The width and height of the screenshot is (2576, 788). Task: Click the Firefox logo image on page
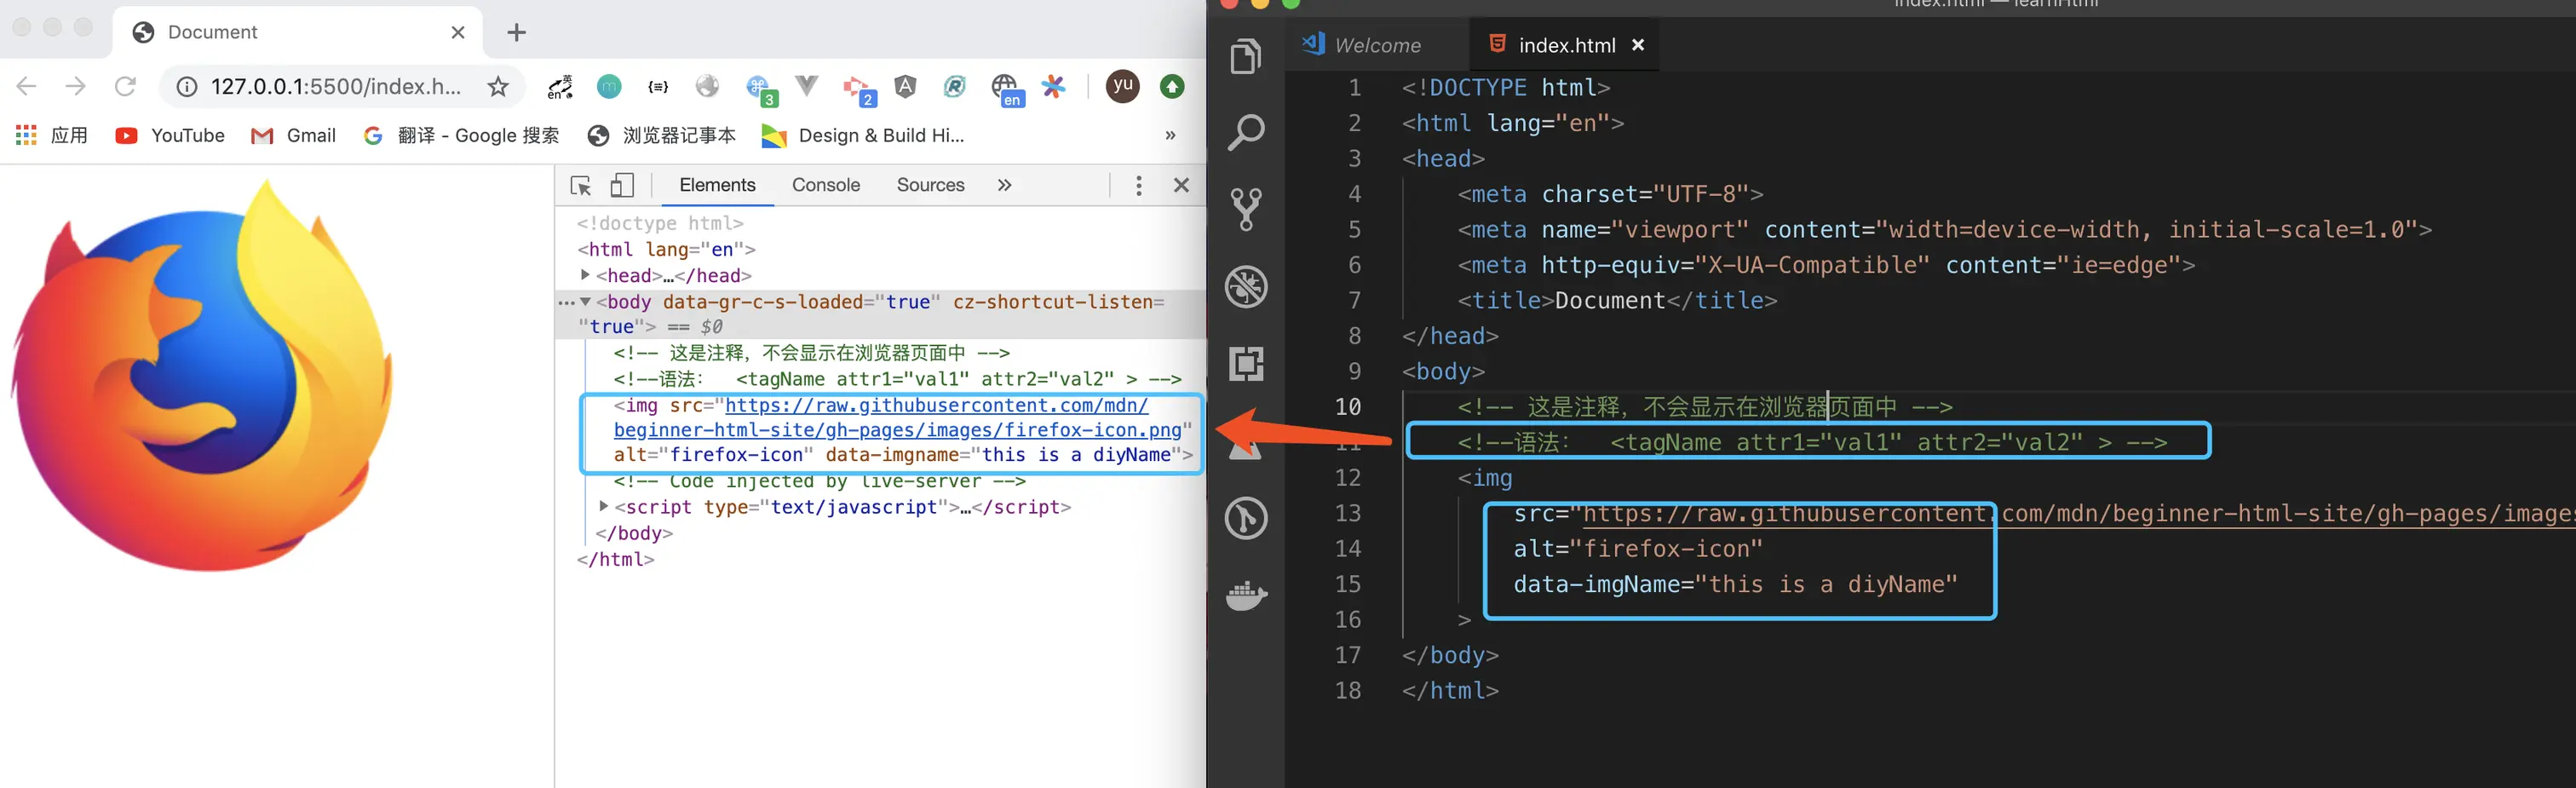coord(203,375)
